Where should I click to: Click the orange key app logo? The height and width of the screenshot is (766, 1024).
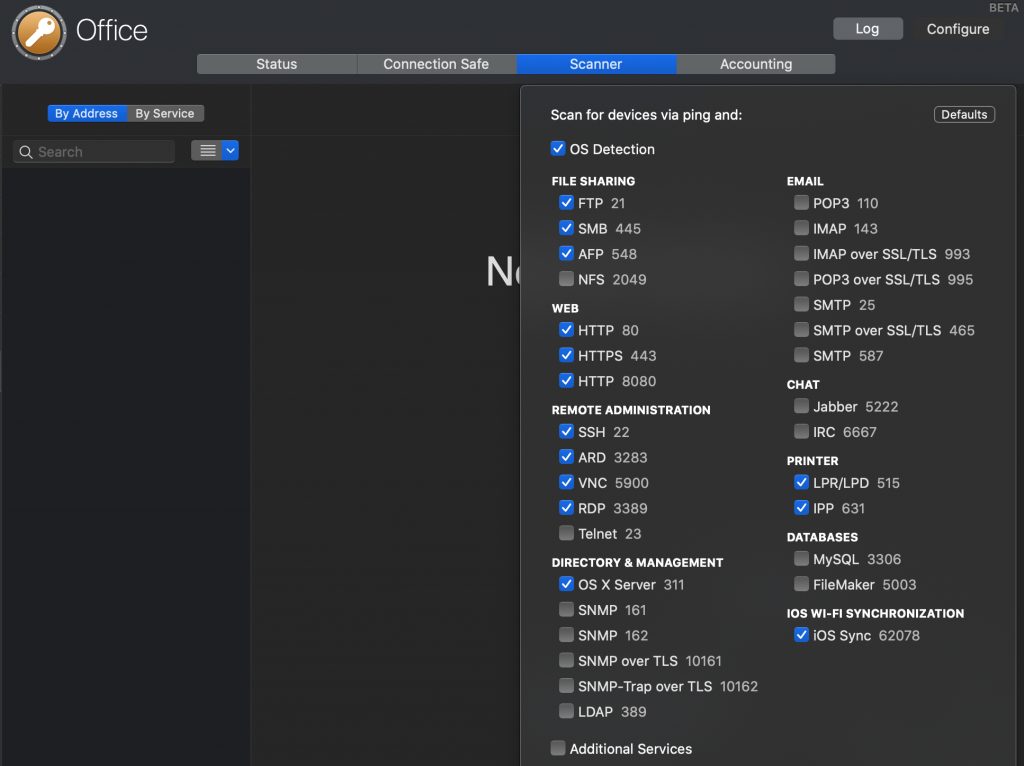pyautogui.click(x=39, y=32)
